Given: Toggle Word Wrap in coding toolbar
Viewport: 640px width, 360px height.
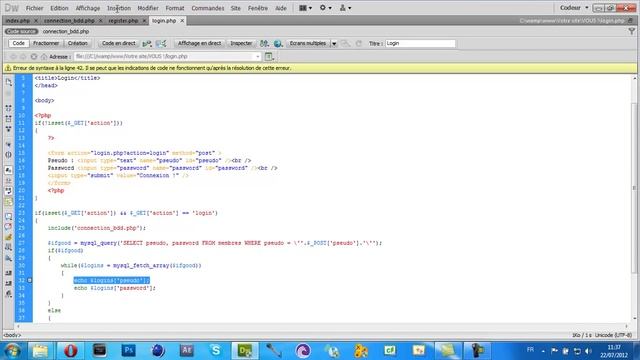Looking at the screenshot, I should [x=9, y=191].
